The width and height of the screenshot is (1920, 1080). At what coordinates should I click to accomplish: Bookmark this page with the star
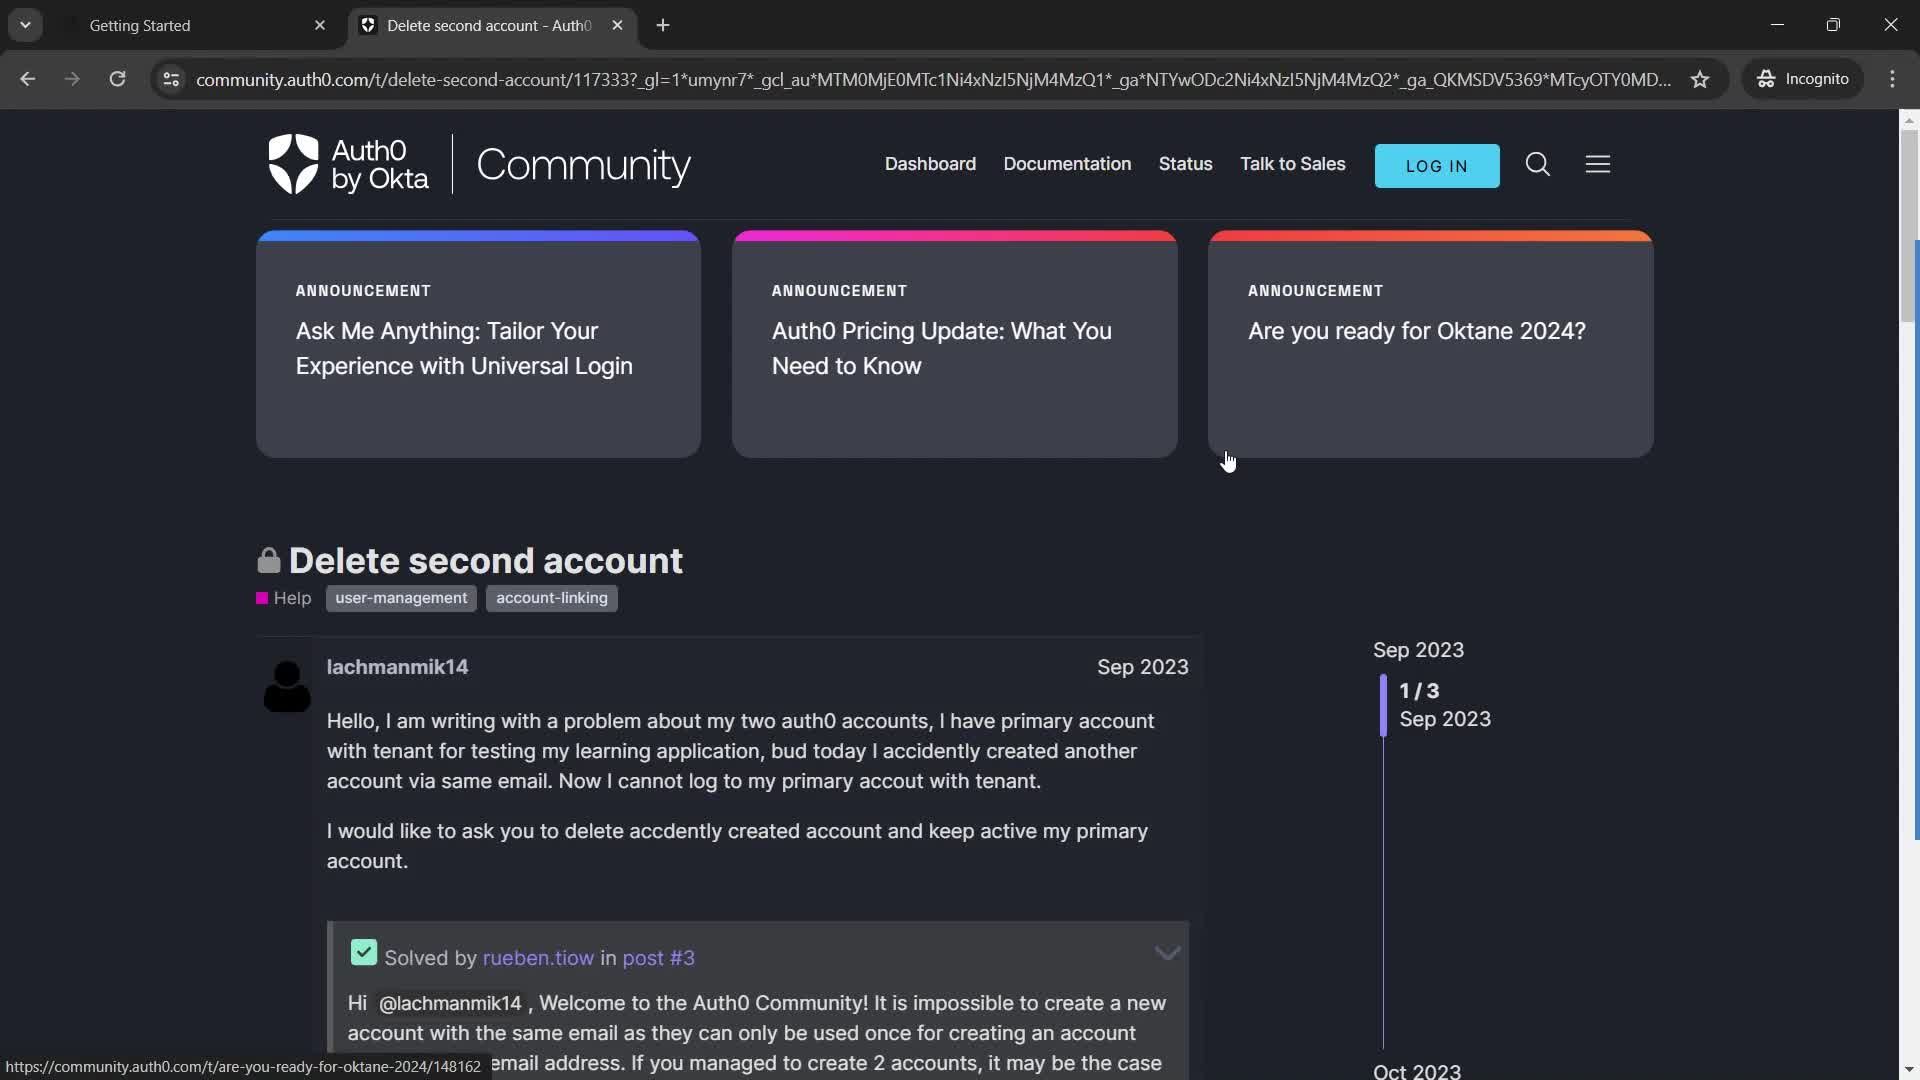[1700, 79]
